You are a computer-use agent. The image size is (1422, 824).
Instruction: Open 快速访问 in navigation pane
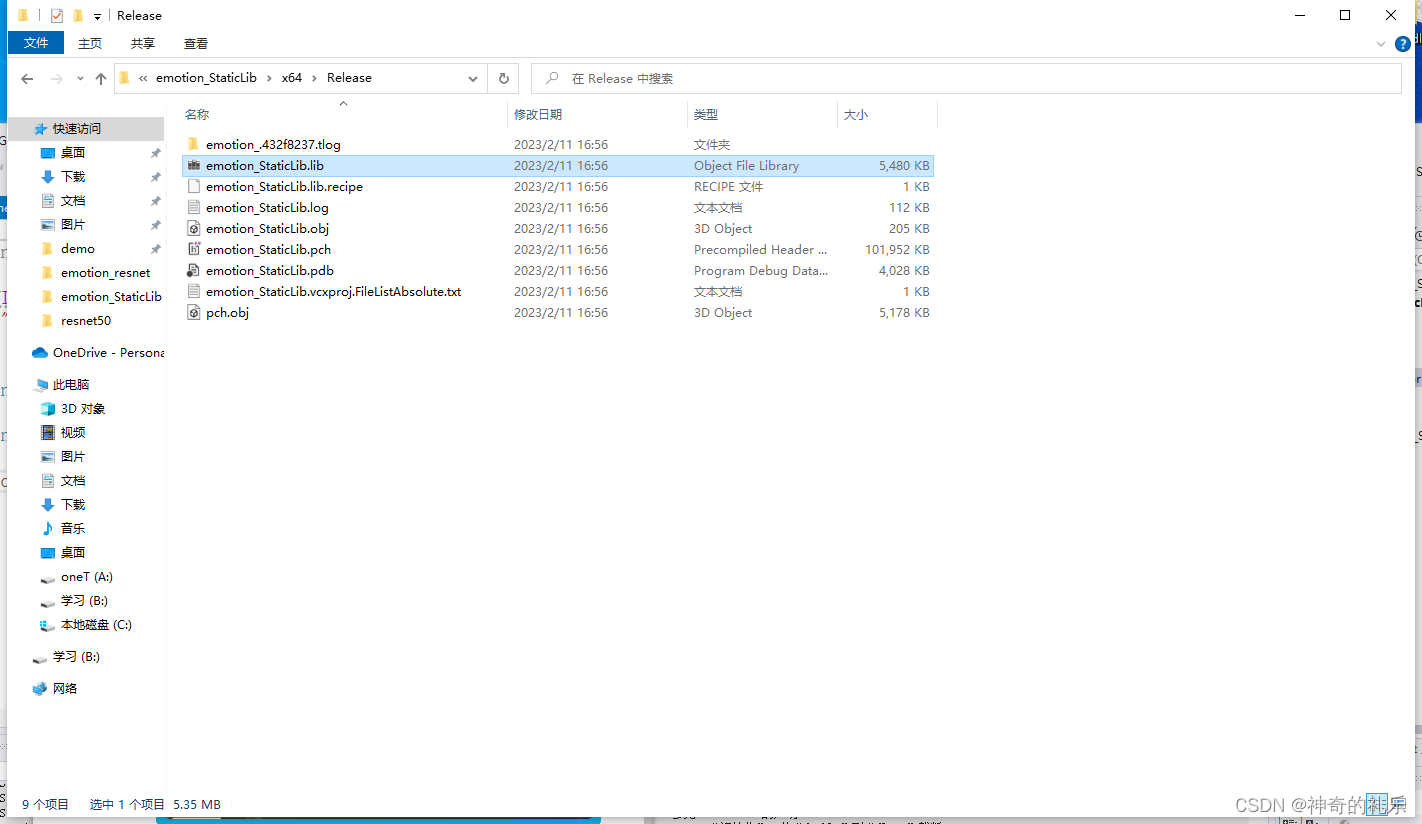click(77, 128)
